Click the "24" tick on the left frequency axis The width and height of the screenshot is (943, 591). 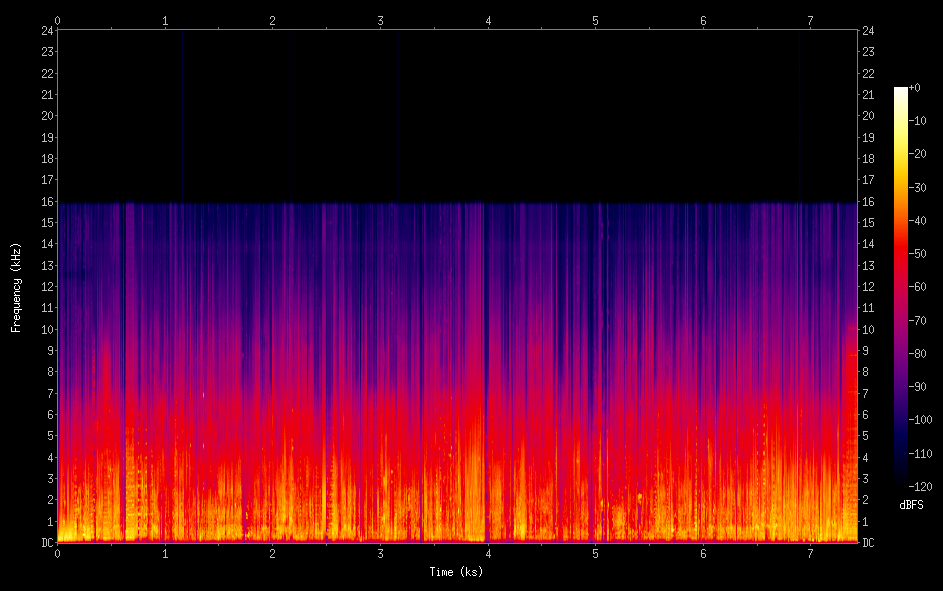click(x=46, y=30)
